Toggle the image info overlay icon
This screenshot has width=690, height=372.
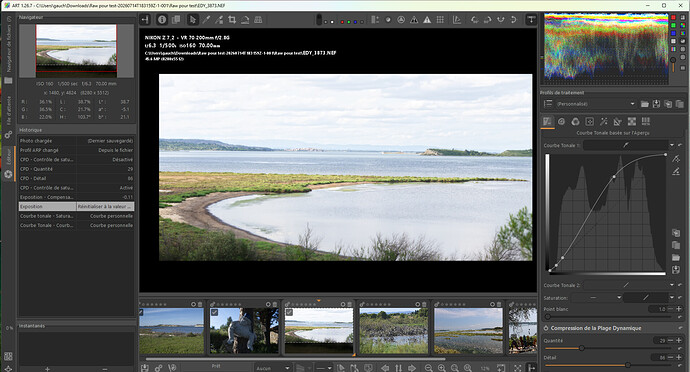coord(162,19)
